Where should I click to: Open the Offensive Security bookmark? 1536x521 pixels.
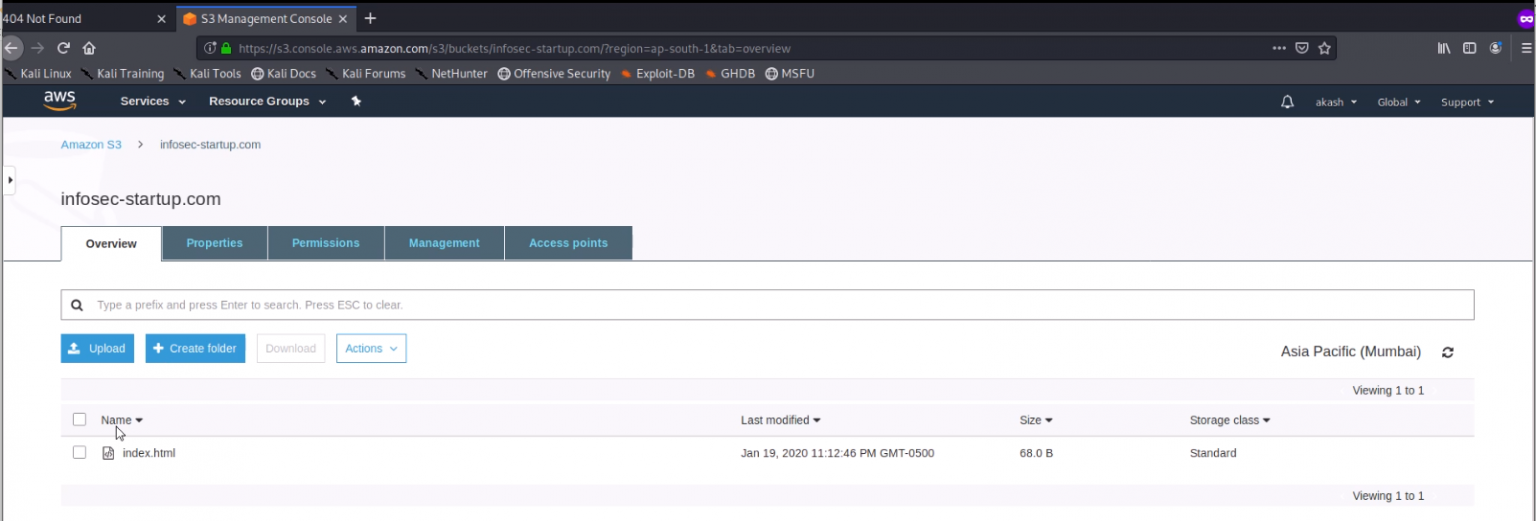554,73
